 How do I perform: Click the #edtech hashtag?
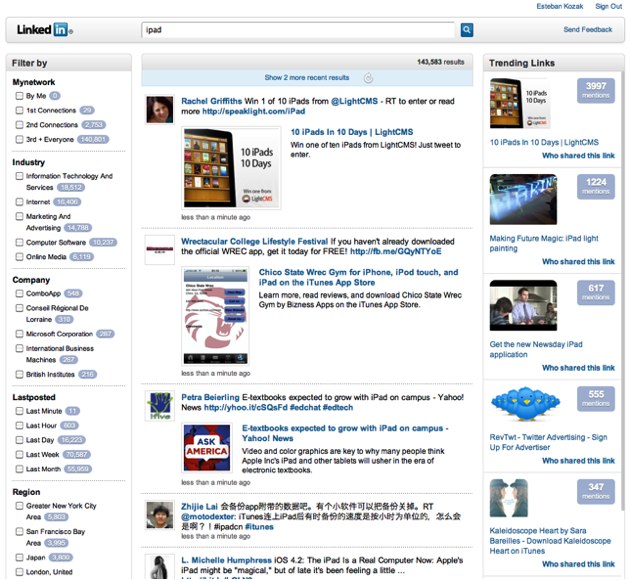(338, 407)
